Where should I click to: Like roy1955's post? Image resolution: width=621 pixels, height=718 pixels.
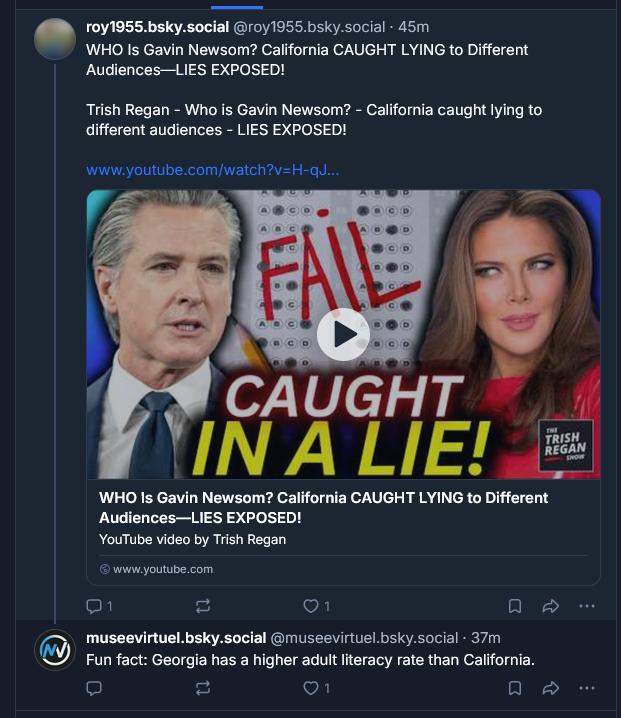click(312, 606)
